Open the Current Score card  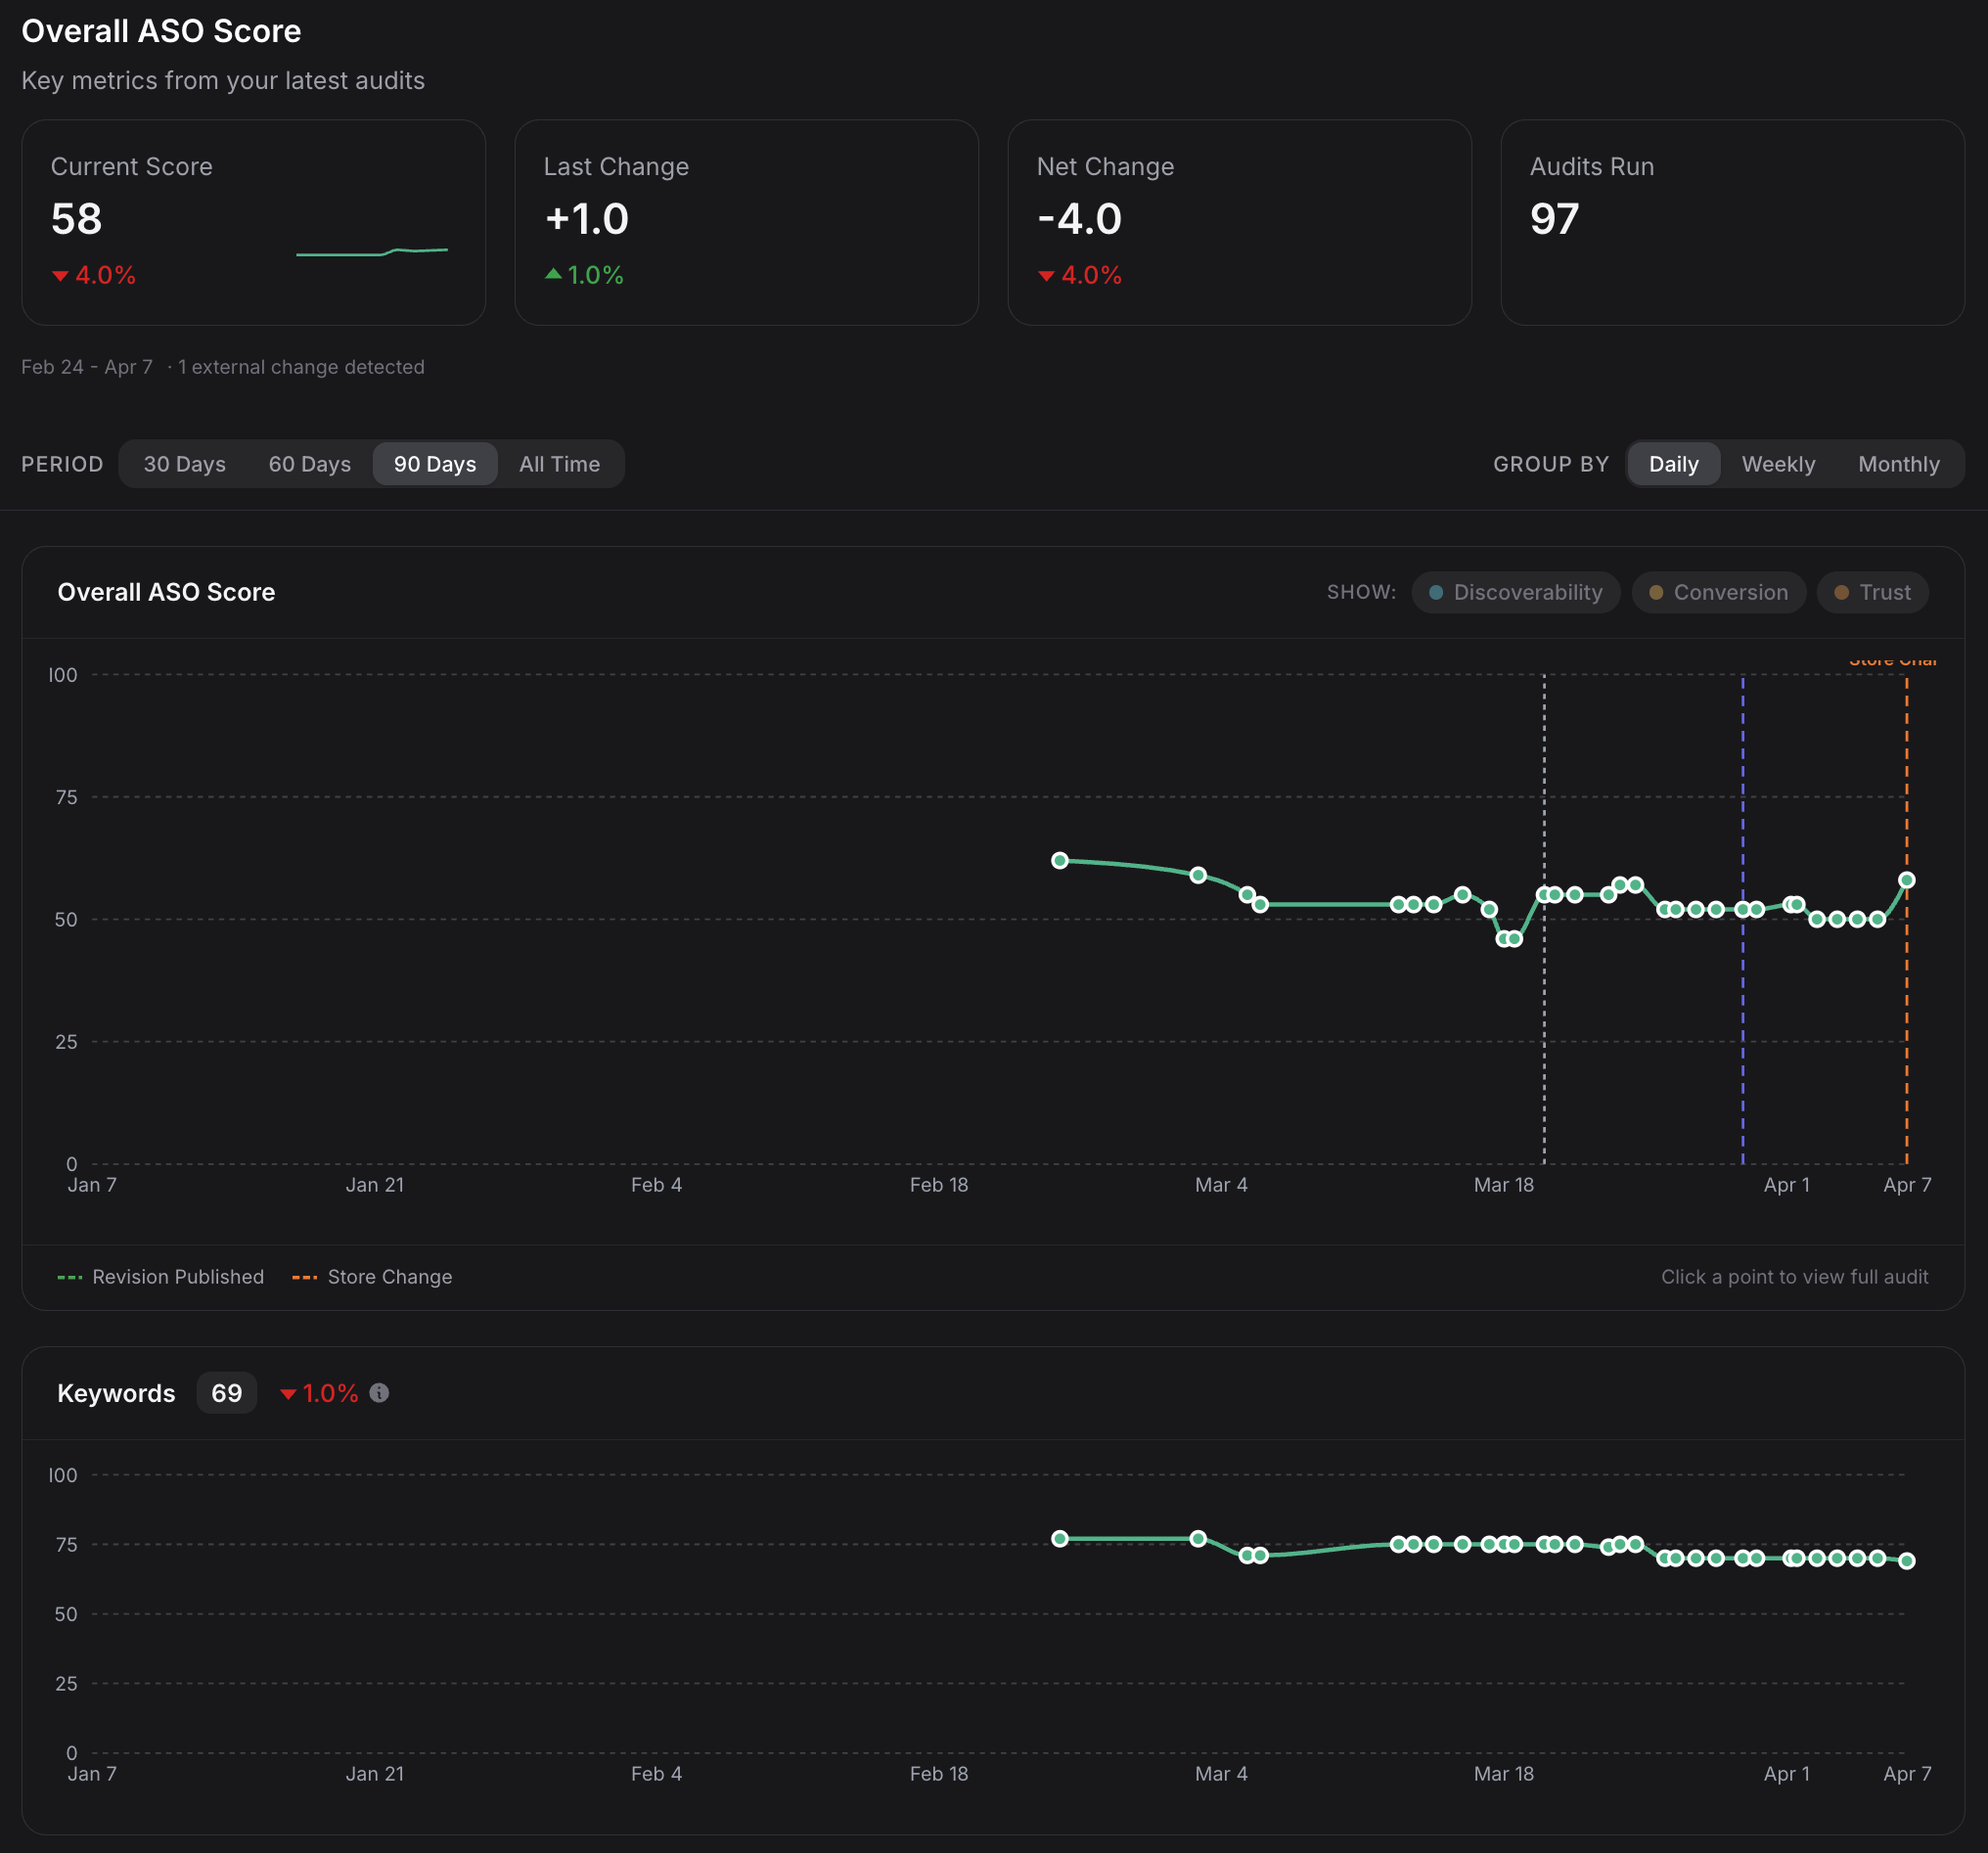click(253, 222)
